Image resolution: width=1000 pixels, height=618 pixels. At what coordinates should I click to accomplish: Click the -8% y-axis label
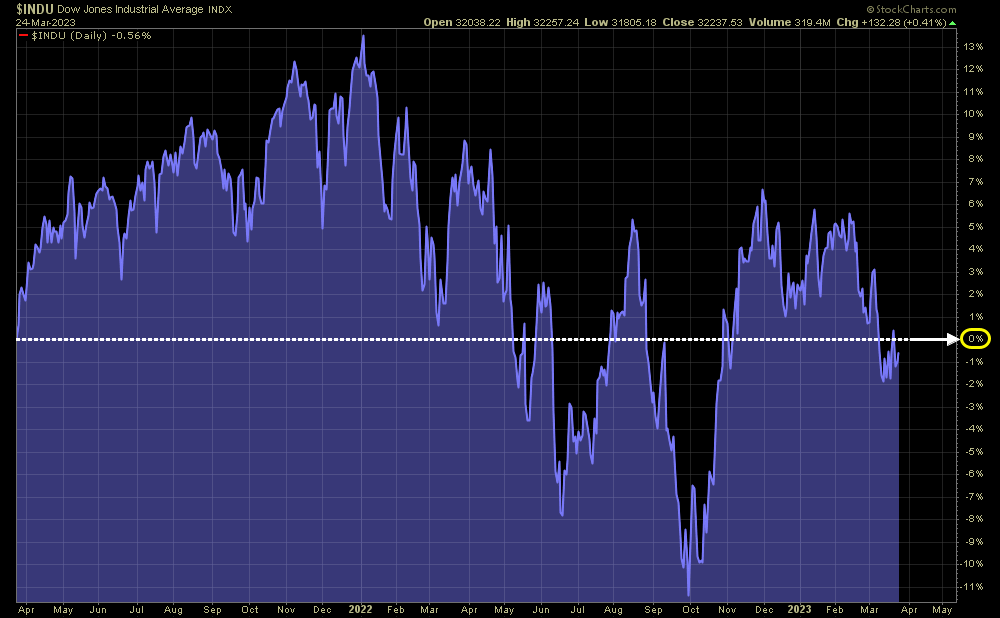(x=974, y=519)
